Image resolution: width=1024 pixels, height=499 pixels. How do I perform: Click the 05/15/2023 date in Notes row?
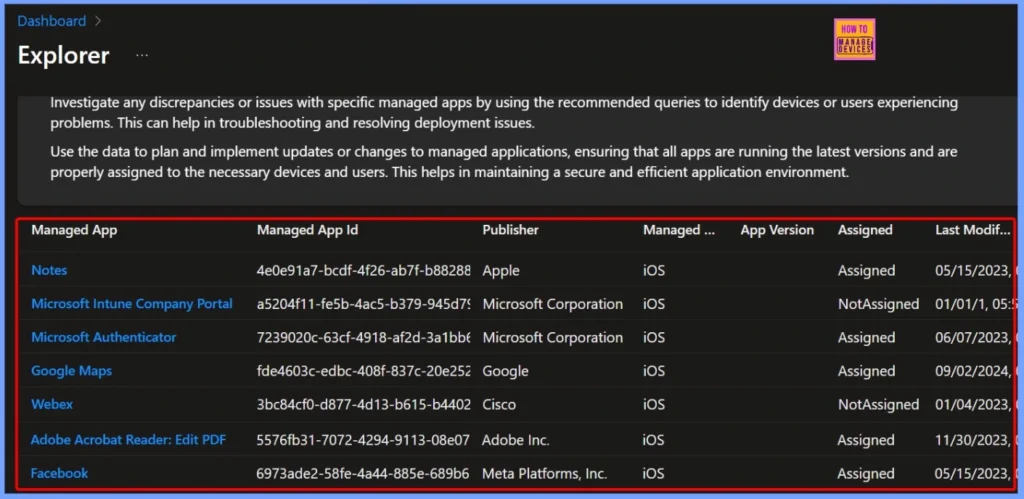(973, 270)
